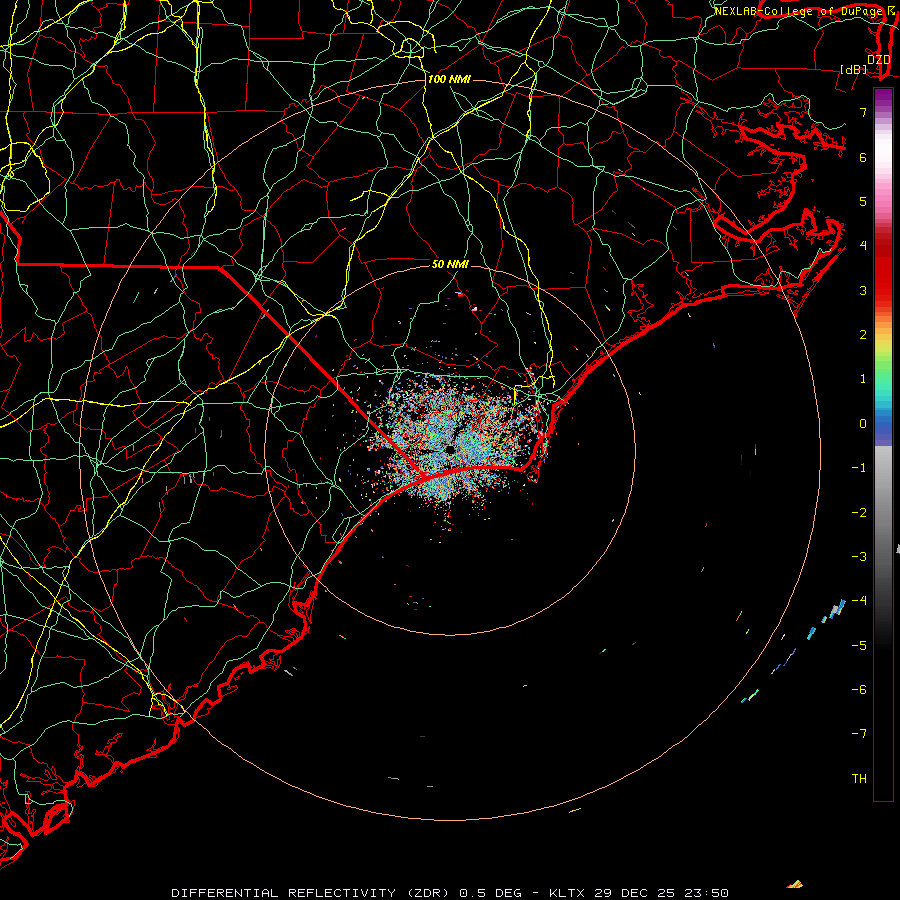Viewport: 900px width, 900px height.
Task: Click the "DZD" legend title
Action: [x=878, y=60]
